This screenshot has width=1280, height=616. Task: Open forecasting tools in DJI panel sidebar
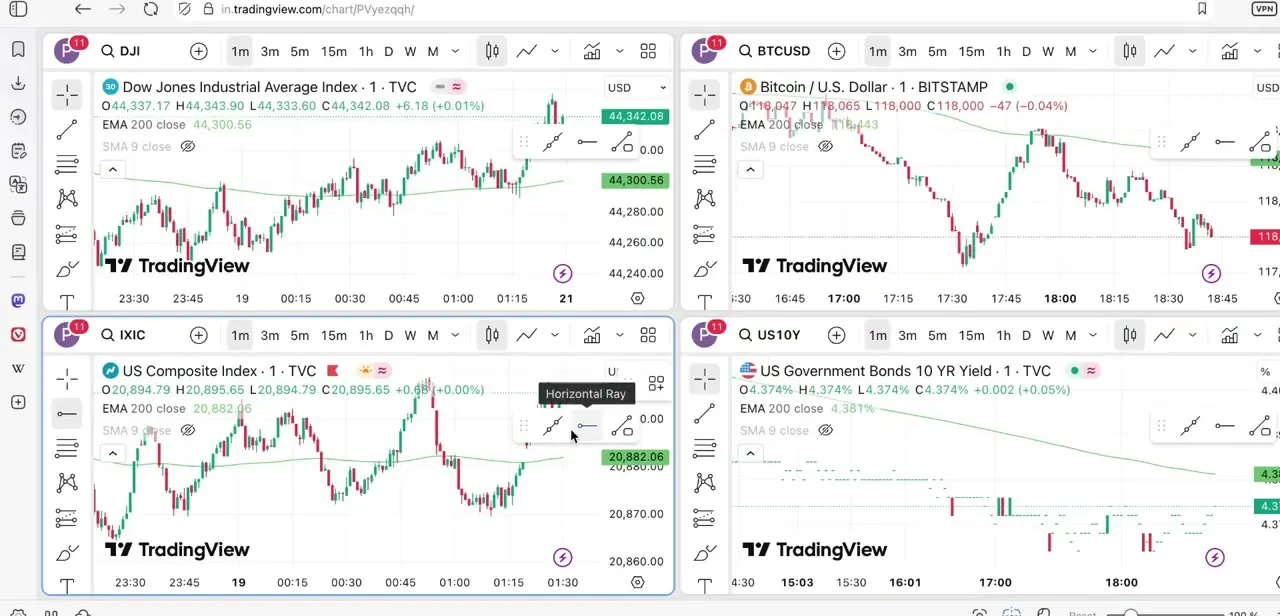click(67, 234)
